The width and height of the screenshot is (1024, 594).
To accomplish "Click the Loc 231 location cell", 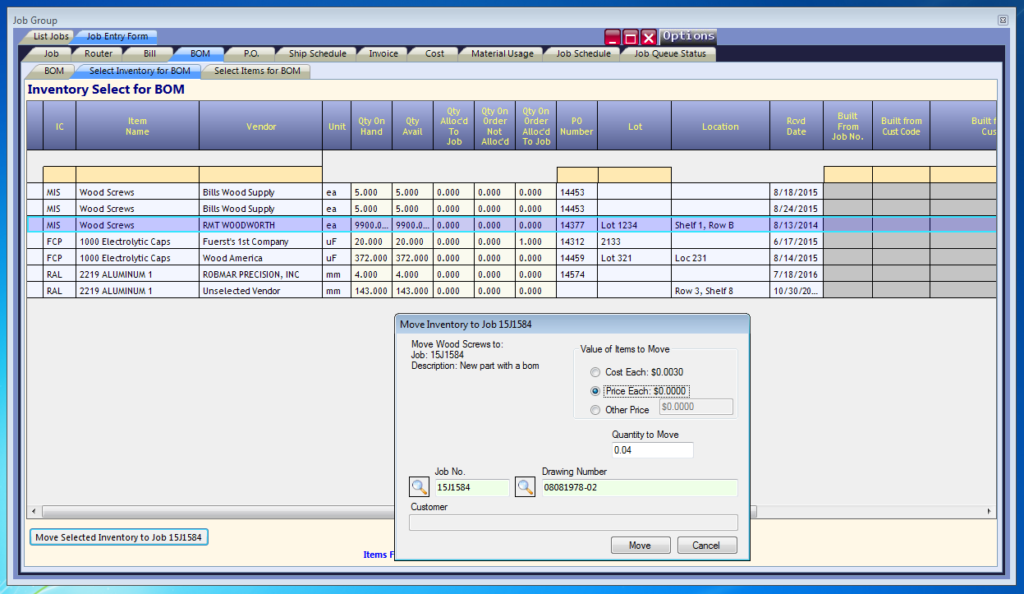I will pyautogui.click(x=720, y=258).
